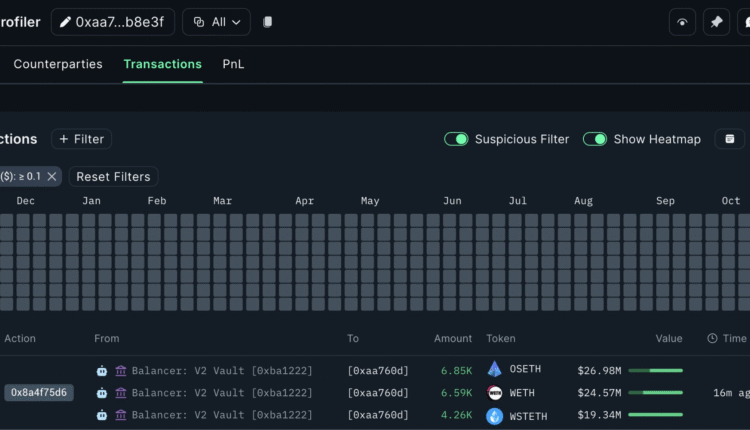
Task: Click the WETH token icon
Action: click(x=494, y=392)
